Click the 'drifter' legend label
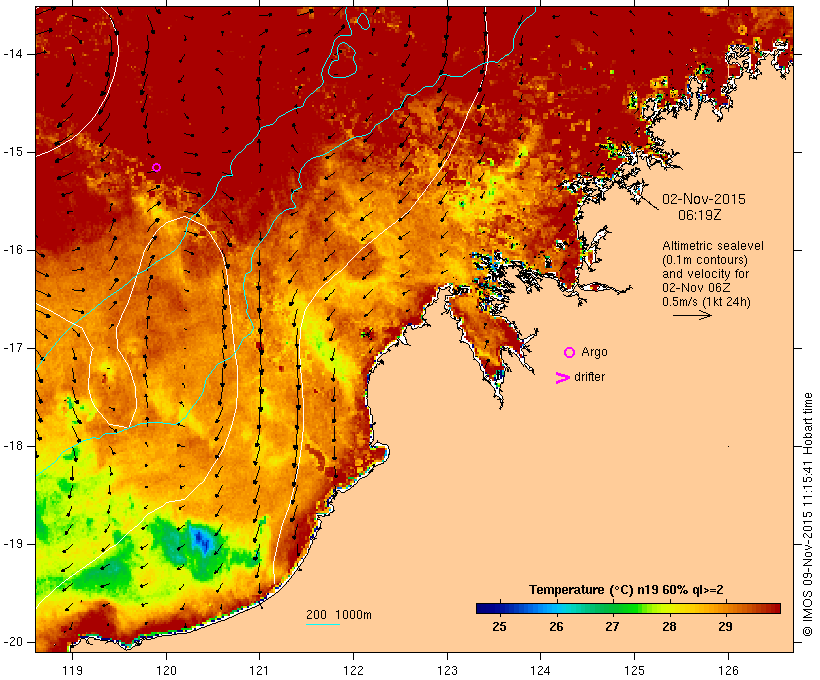The height and width of the screenshot is (680, 820). (x=589, y=377)
